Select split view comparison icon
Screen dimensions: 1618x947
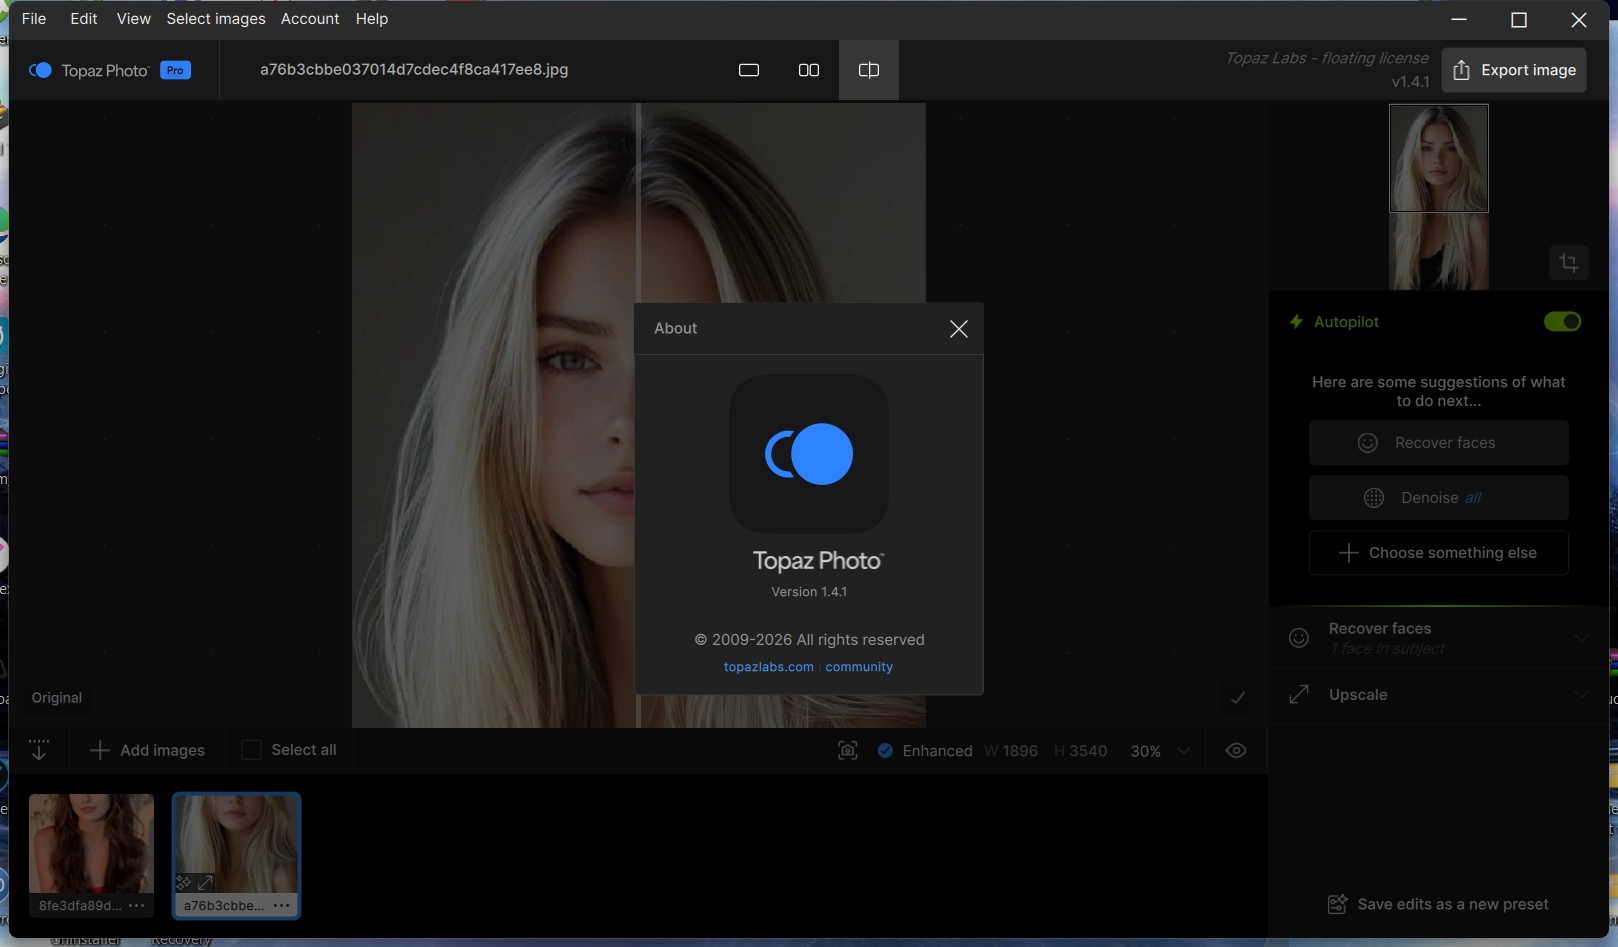(868, 70)
